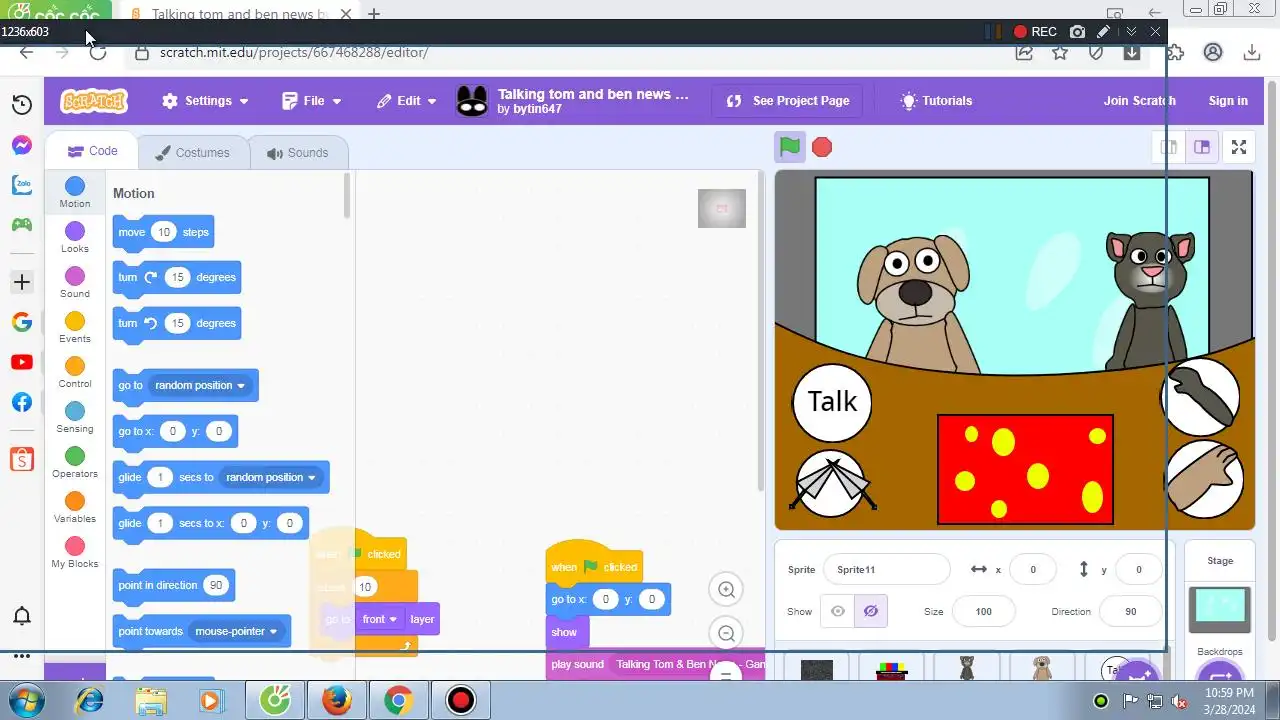The image size is (1280, 720).
Task: Open the Settings dropdown menu
Action: click(x=205, y=101)
